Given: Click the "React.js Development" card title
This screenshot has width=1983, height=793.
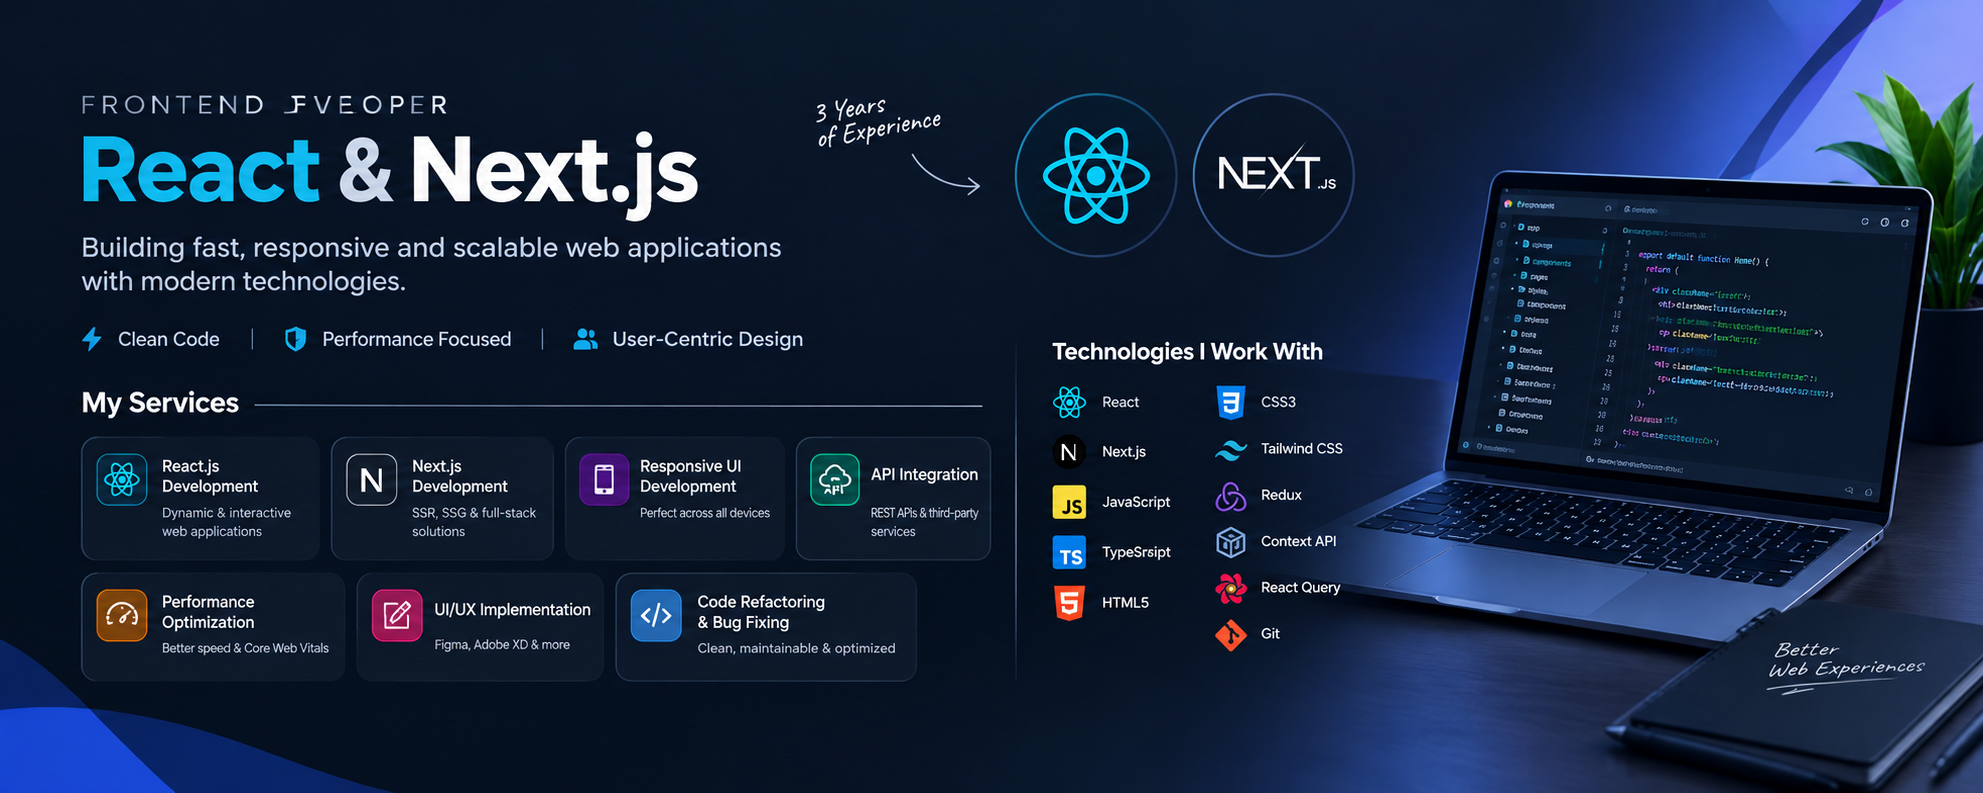Looking at the screenshot, I should [x=210, y=476].
